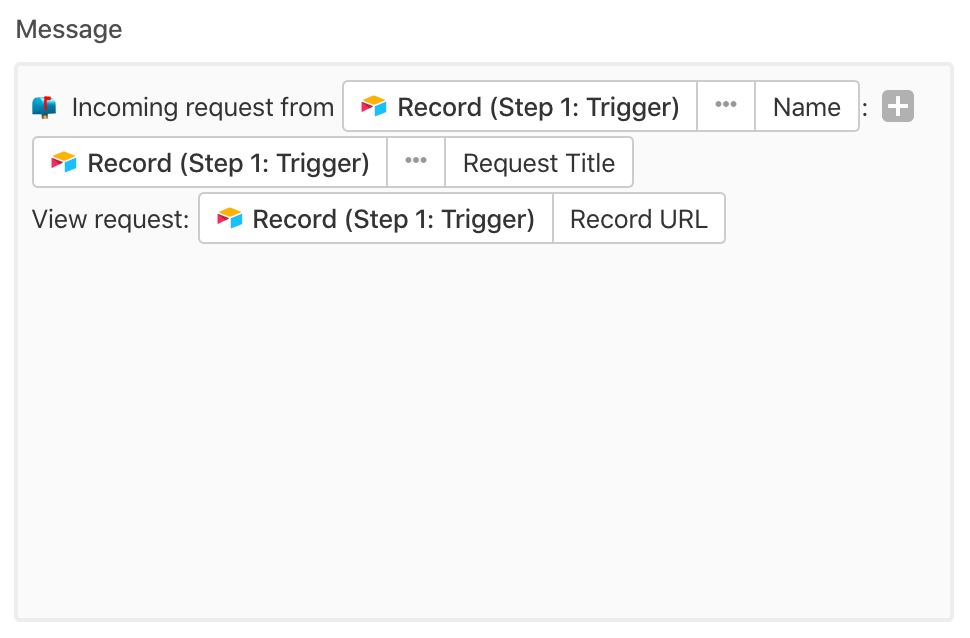Select the Record URL field segment

click(638, 219)
